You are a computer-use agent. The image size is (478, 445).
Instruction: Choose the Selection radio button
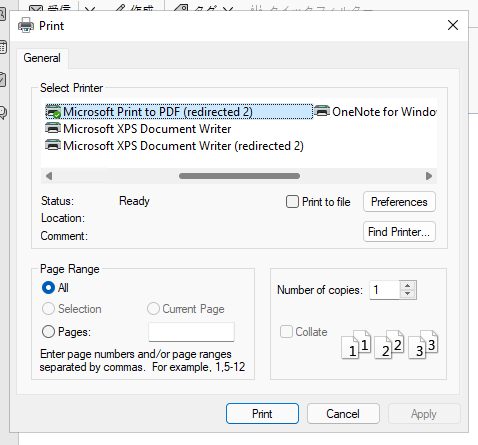pyautogui.click(x=48, y=309)
